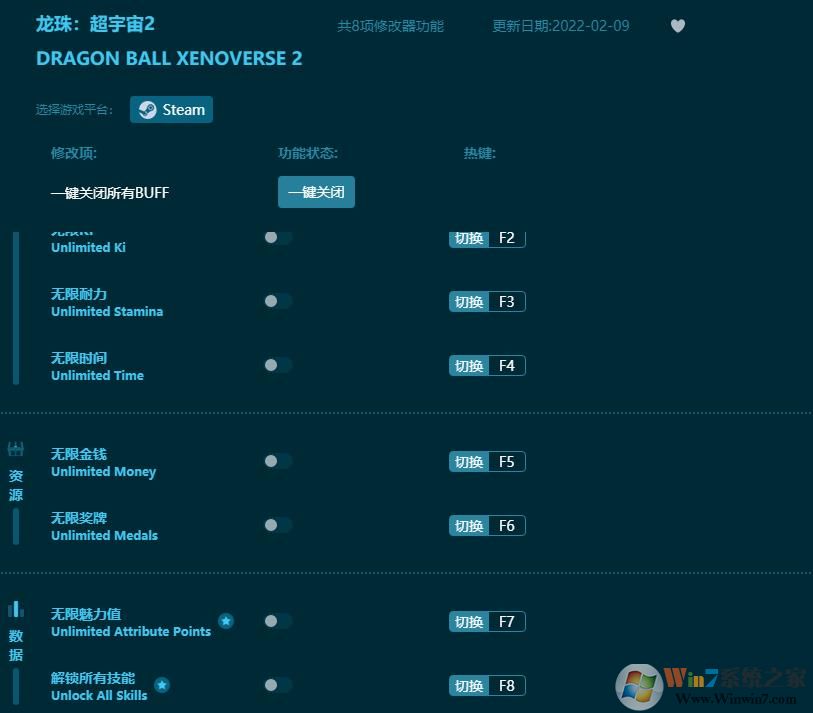Click the Steam platform selection button
The height and width of the screenshot is (713, 813).
[171, 109]
